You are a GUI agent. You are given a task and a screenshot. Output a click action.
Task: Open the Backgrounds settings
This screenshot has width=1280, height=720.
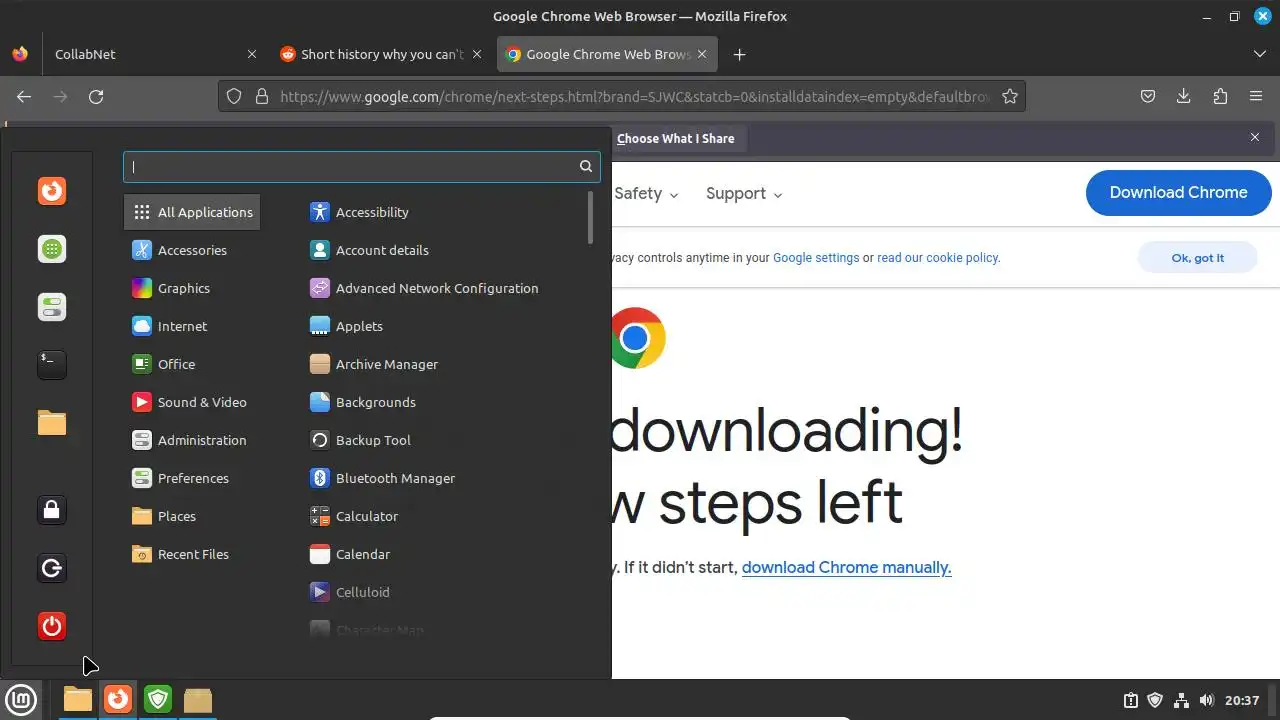(362, 402)
